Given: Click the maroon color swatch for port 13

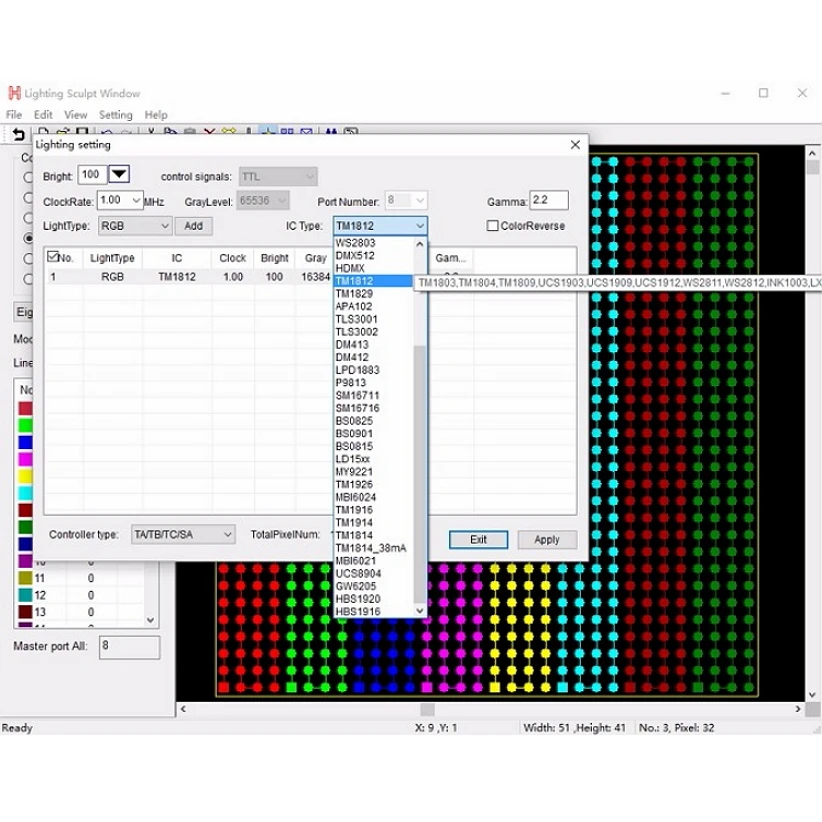Looking at the screenshot, I should point(25,612).
